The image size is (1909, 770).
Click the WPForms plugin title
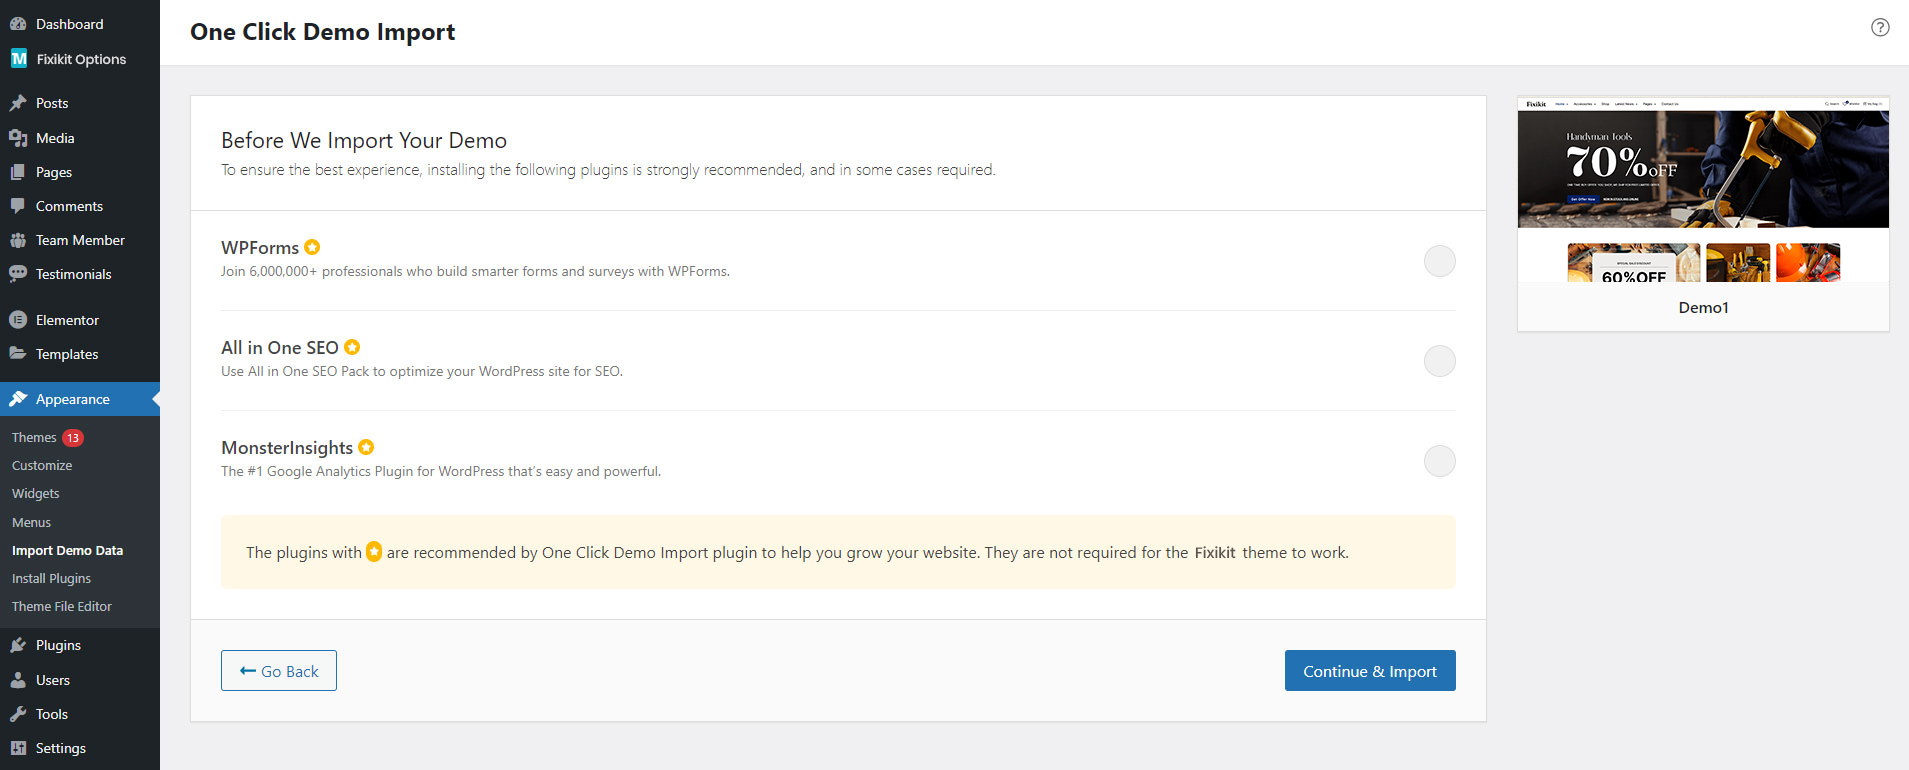260,247
